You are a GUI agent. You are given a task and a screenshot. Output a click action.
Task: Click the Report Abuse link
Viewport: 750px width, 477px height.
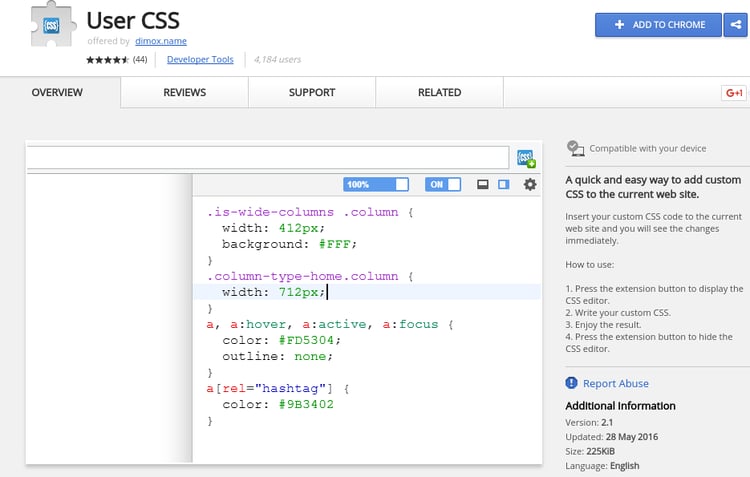pos(616,383)
